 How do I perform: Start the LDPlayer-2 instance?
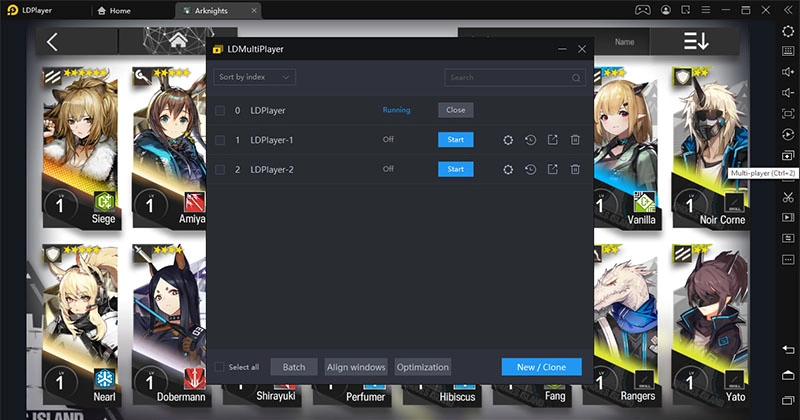[x=456, y=169]
